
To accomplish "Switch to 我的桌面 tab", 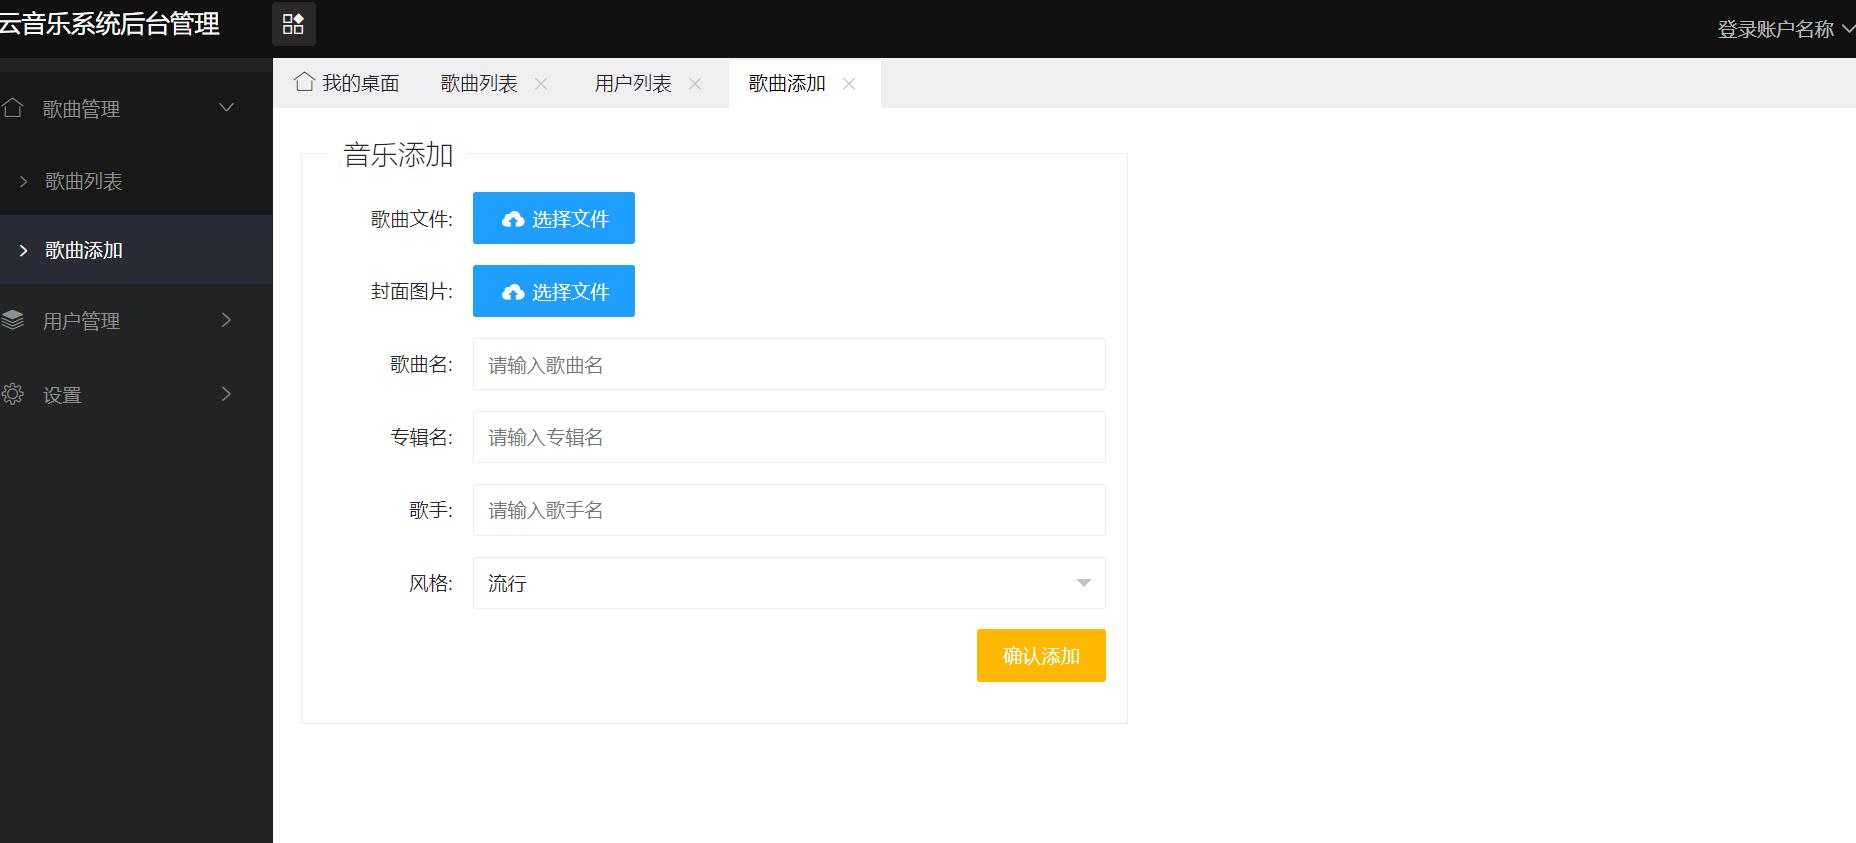I will click(x=347, y=83).
